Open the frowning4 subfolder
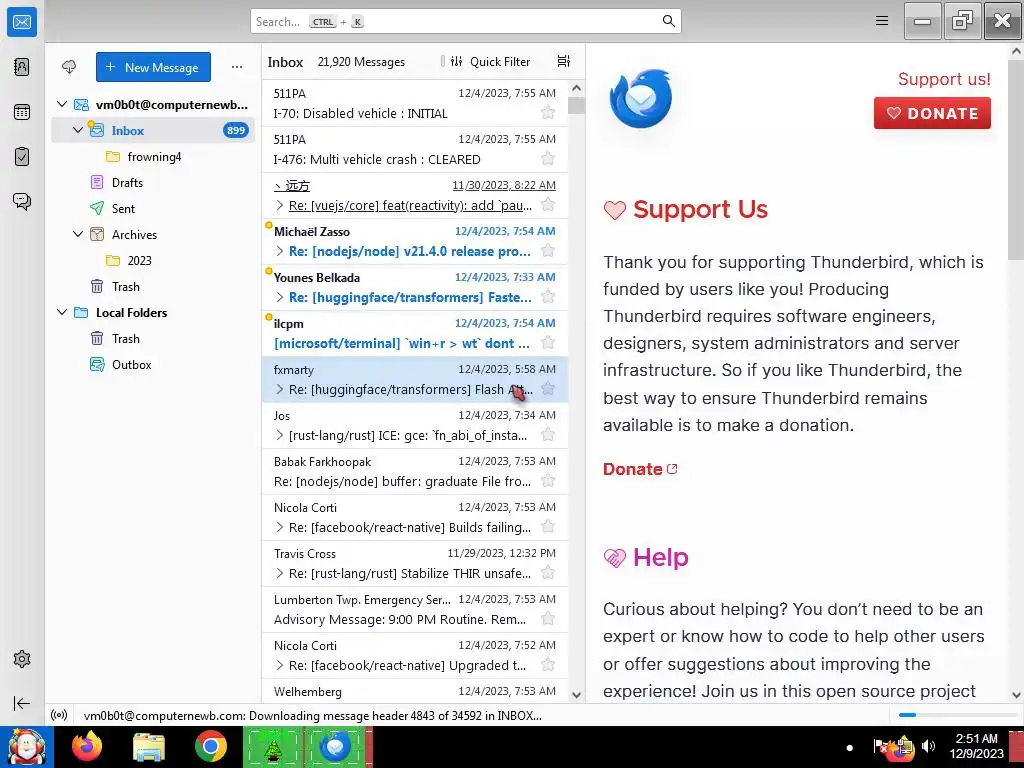The image size is (1024, 768). (x=154, y=157)
